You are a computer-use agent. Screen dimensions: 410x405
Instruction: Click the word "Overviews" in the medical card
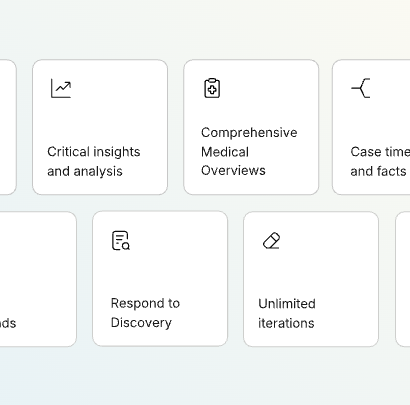pos(233,170)
